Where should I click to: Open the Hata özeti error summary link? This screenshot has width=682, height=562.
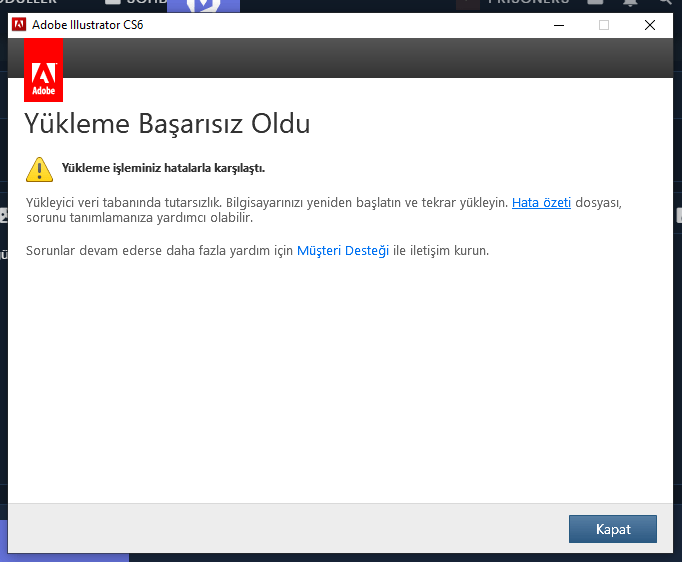pos(541,203)
